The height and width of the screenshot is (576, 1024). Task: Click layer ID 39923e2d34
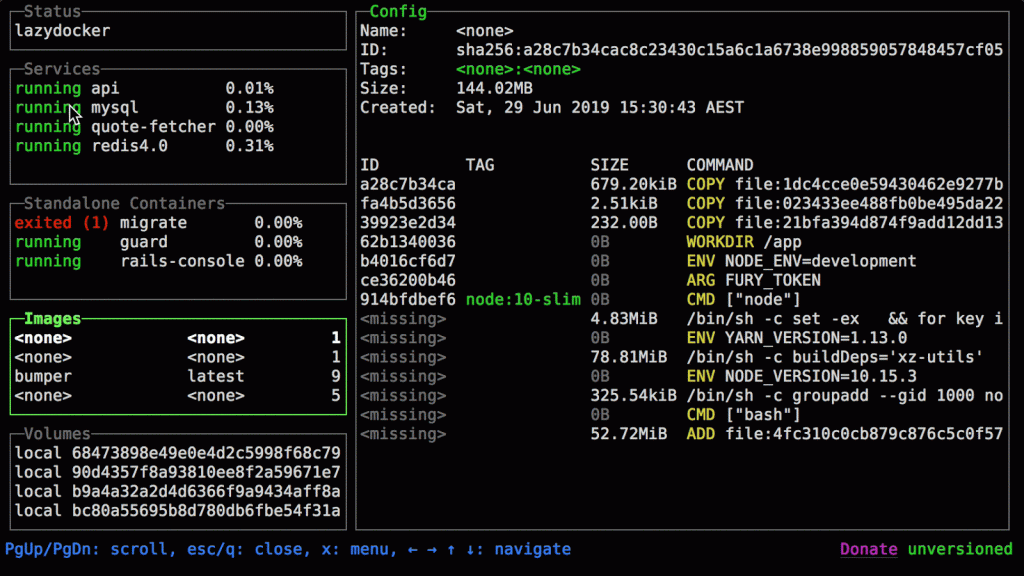click(408, 223)
